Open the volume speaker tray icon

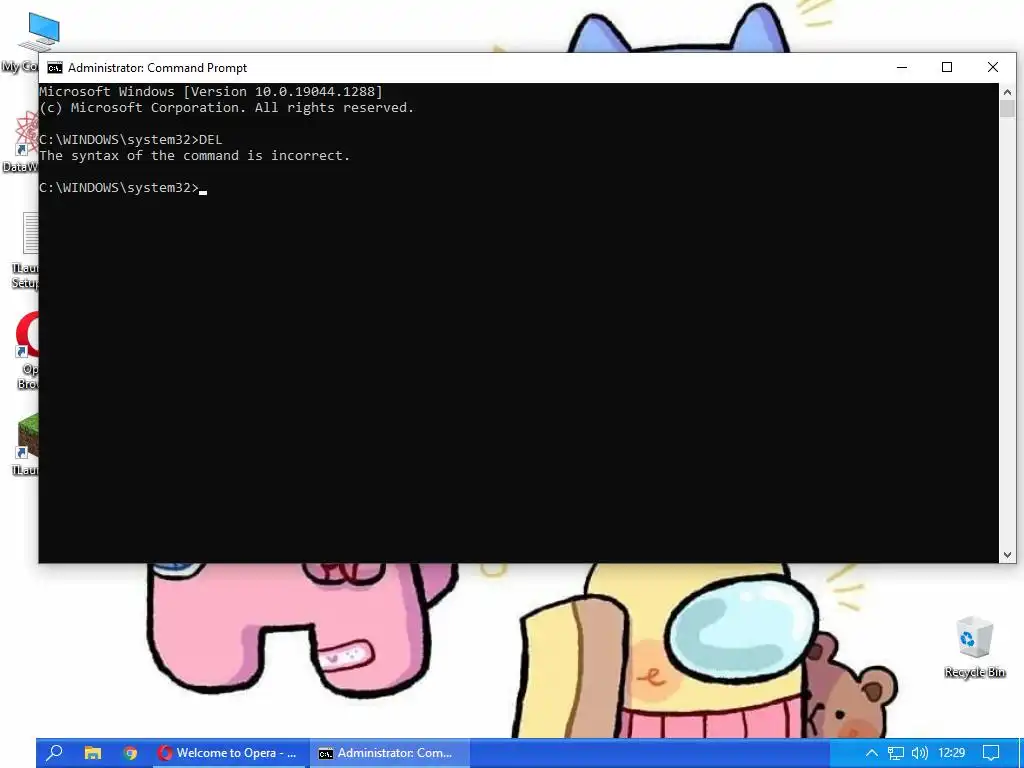(919, 753)
